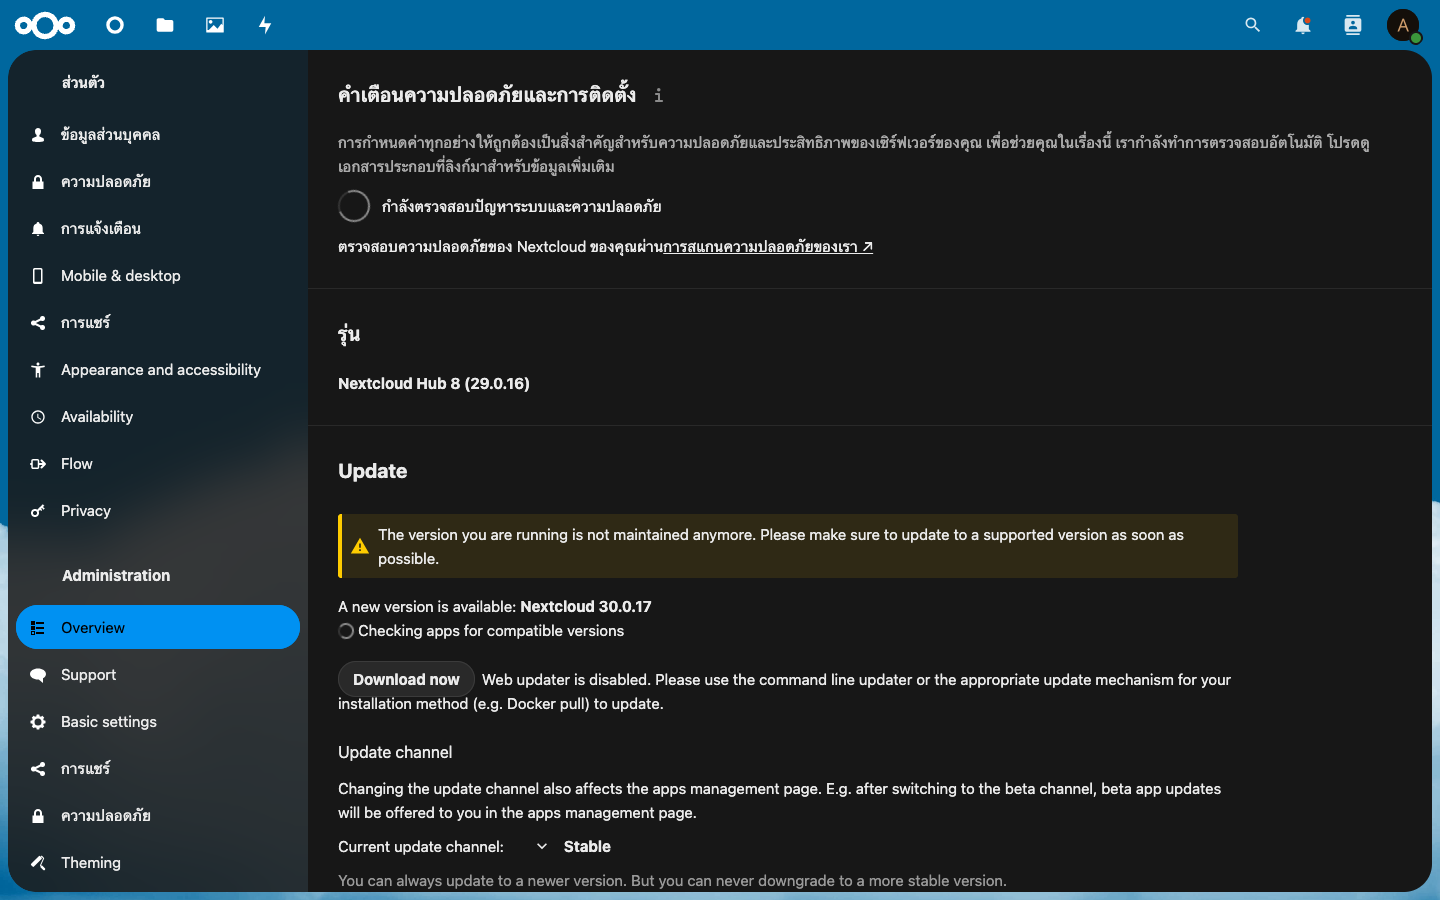Open the user avatar menu
Screen dimensions: 1440x900
coord(1403,25)
